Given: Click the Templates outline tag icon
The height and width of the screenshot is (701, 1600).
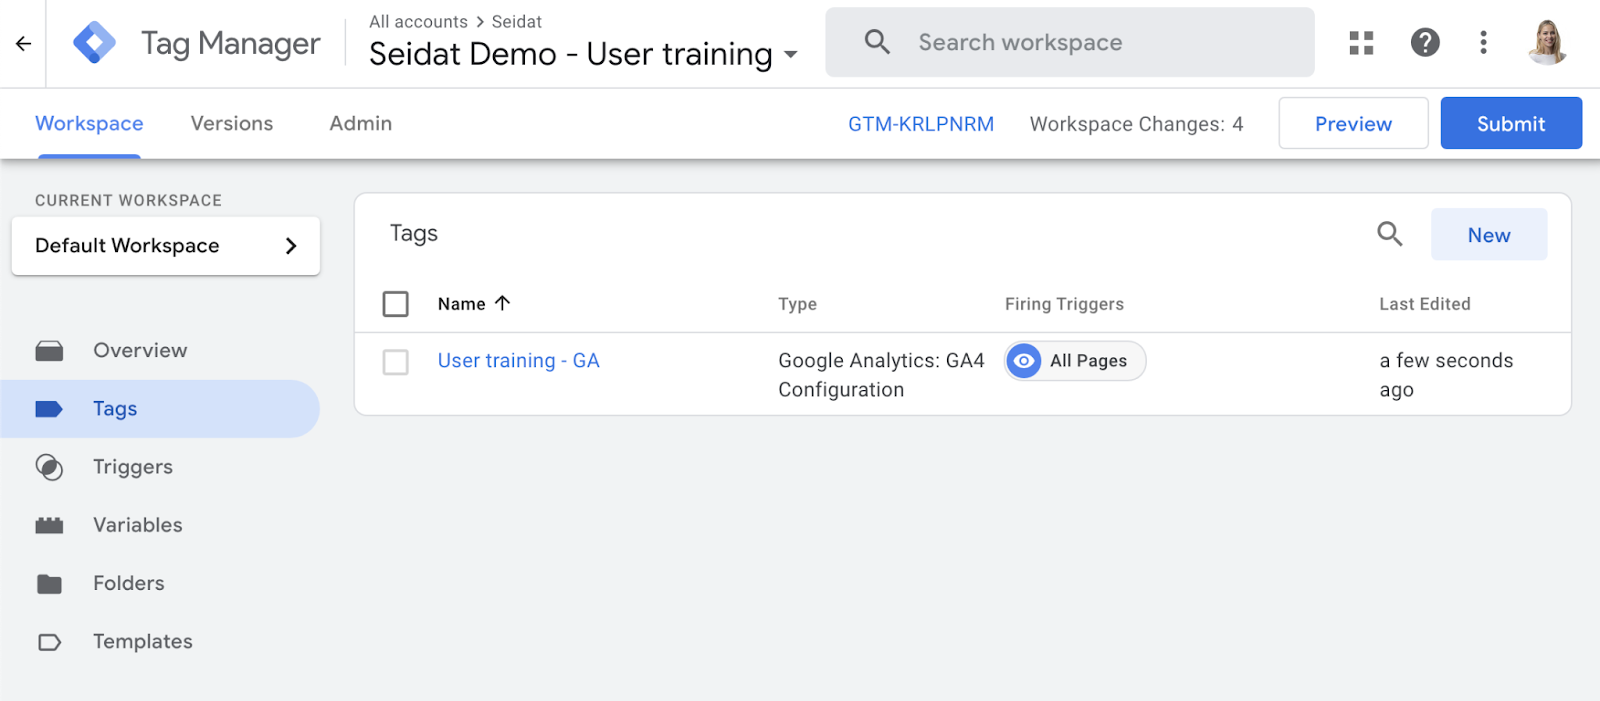Looking at the screenshot, I should click(49, 642).
